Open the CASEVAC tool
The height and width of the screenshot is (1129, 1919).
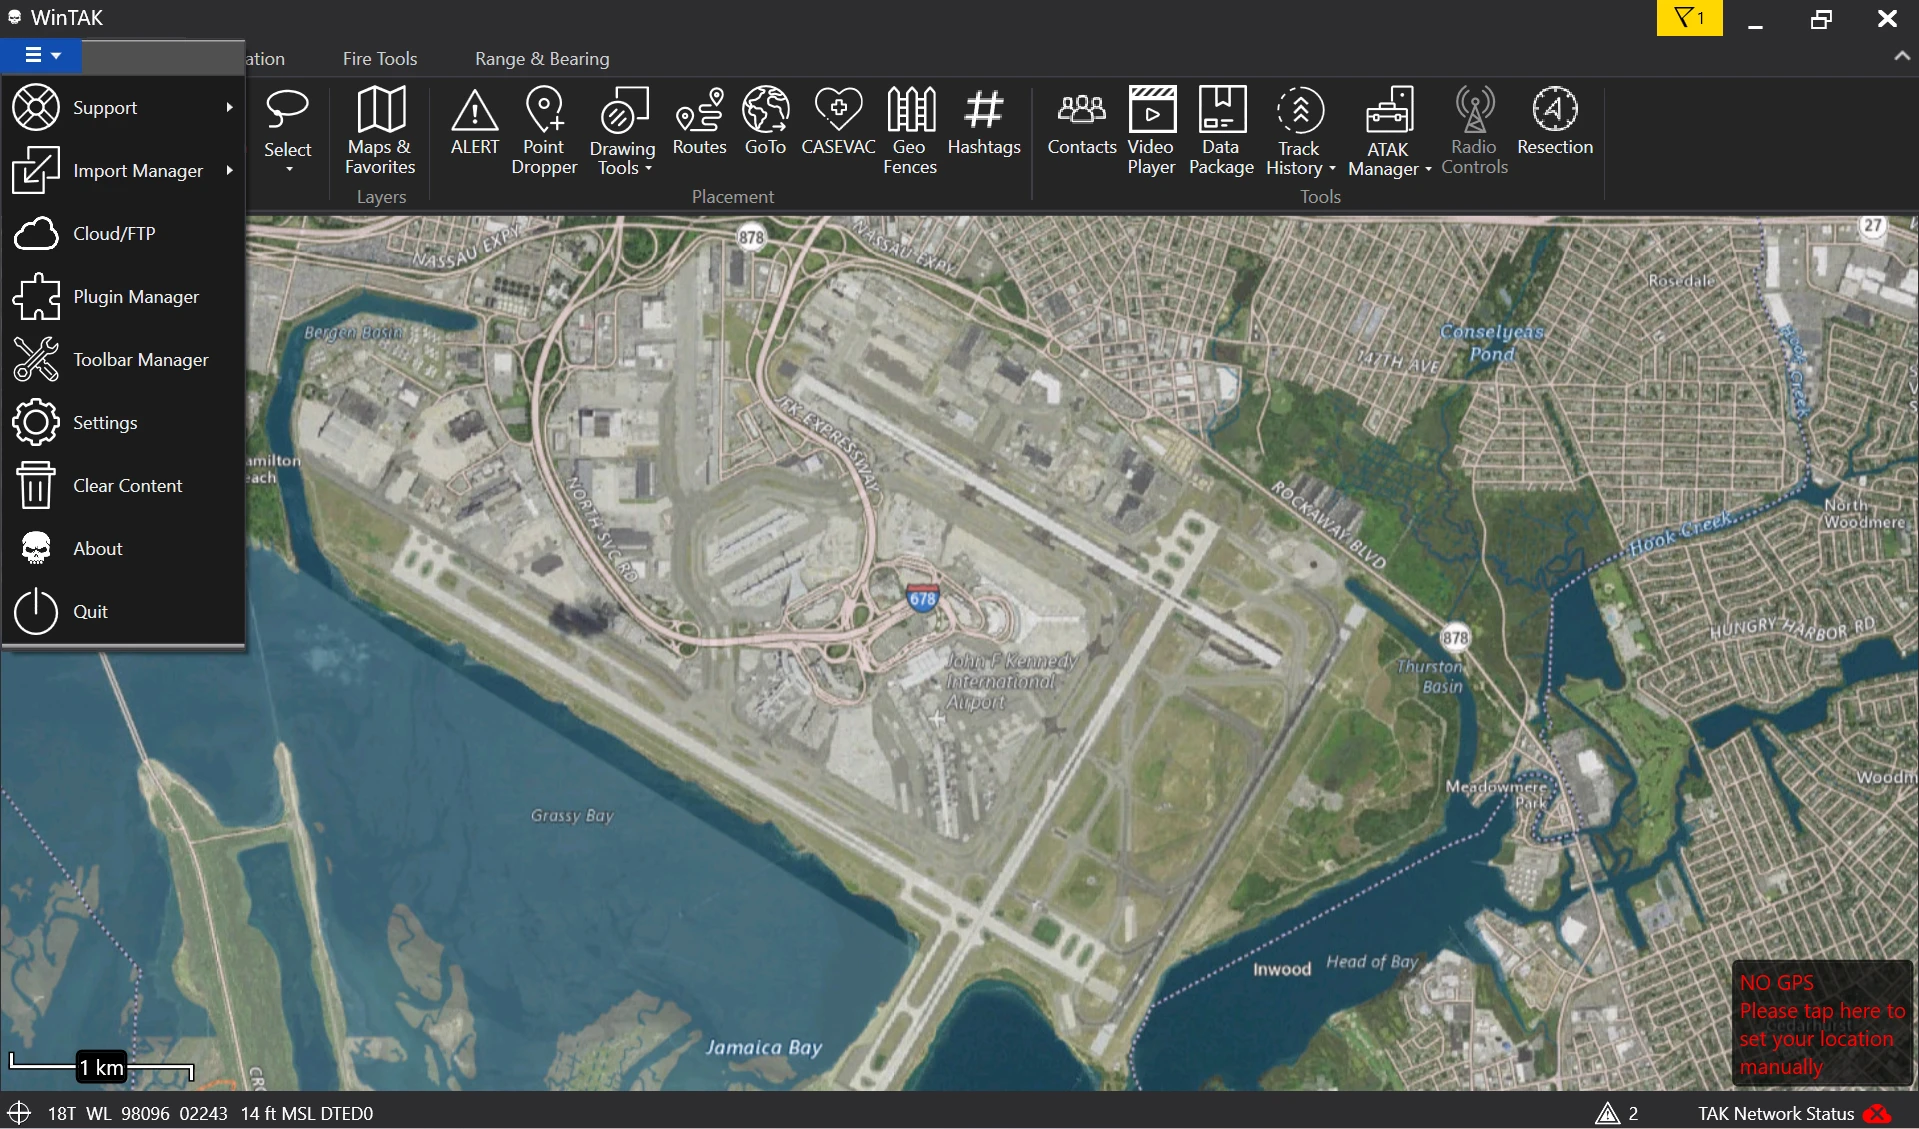coord(838,122)
